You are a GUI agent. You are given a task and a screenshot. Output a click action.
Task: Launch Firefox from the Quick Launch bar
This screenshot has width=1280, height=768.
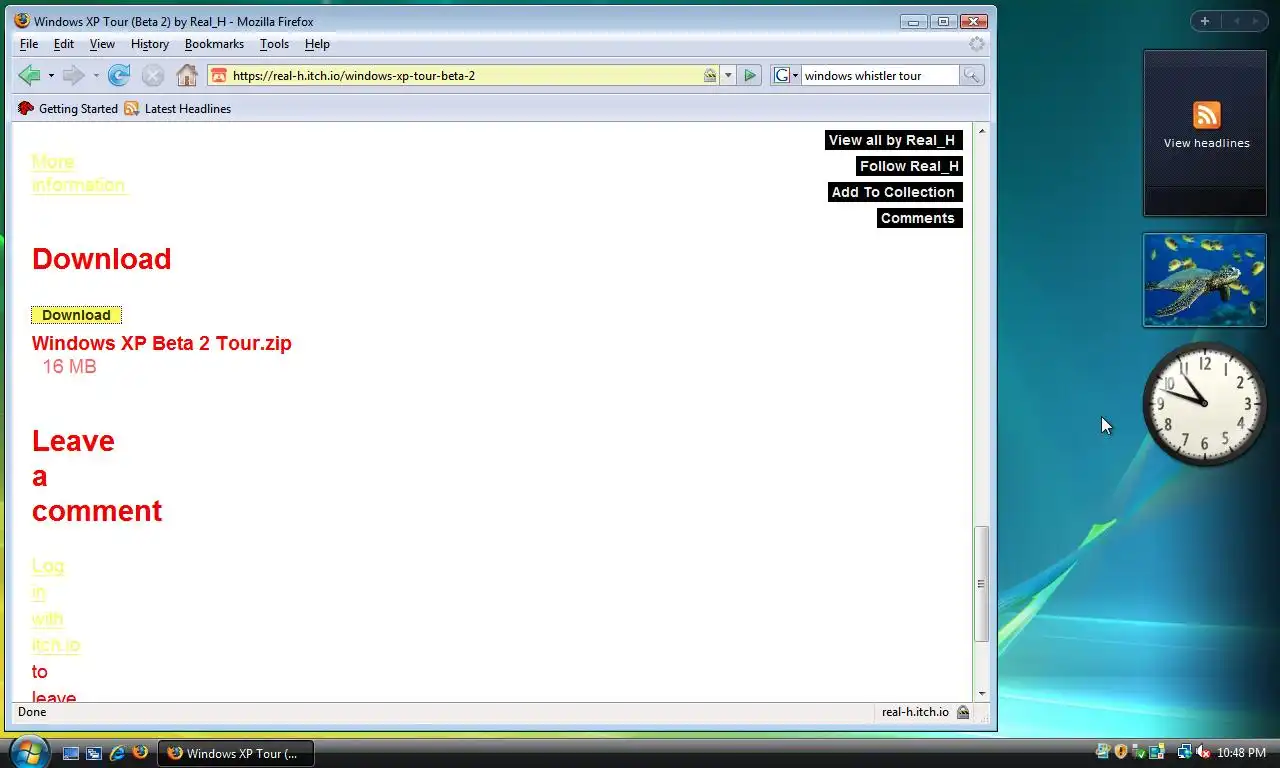point(140,753)
